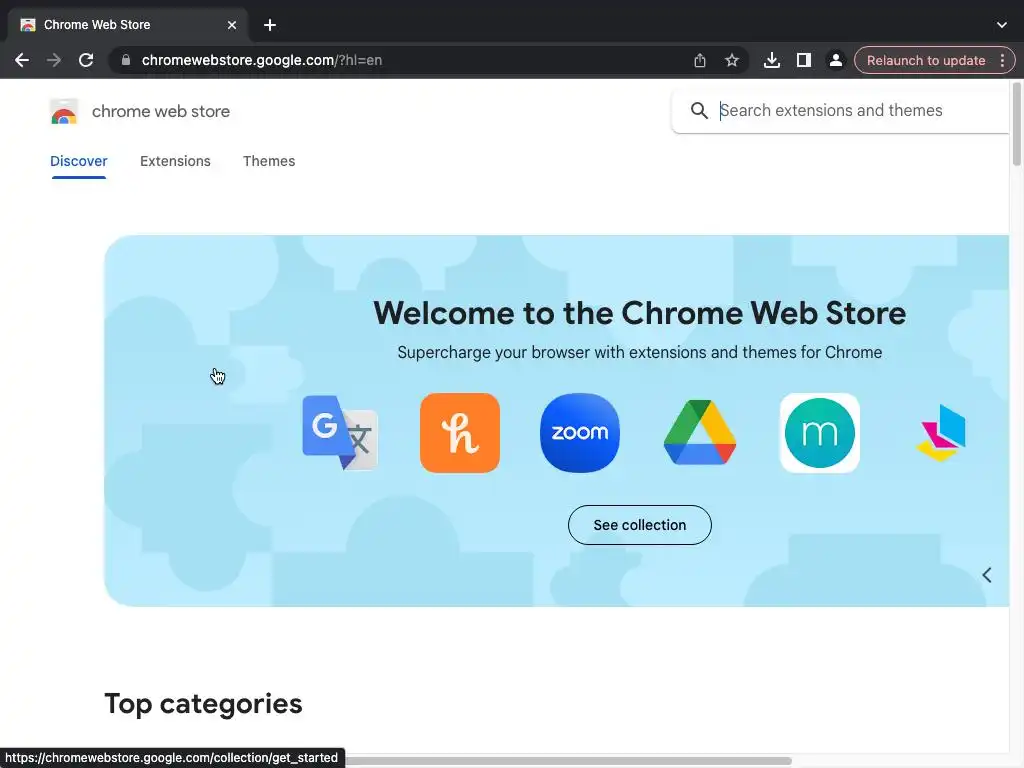Screen dimensions: 1024x768
Task: View site information lock icon
Action: point(126,60)
